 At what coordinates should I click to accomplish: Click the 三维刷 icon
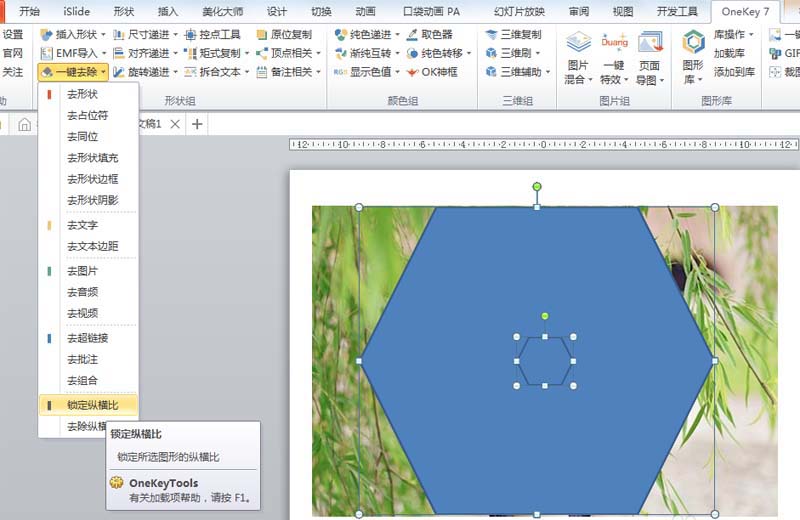pos(491,53)
